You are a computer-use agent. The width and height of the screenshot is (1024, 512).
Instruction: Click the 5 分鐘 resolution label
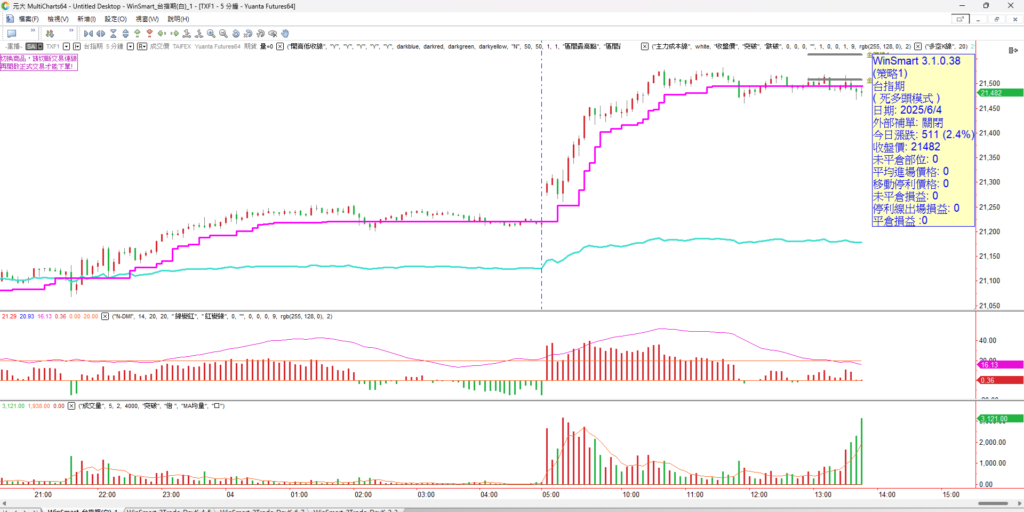click(x=114, y=46)
